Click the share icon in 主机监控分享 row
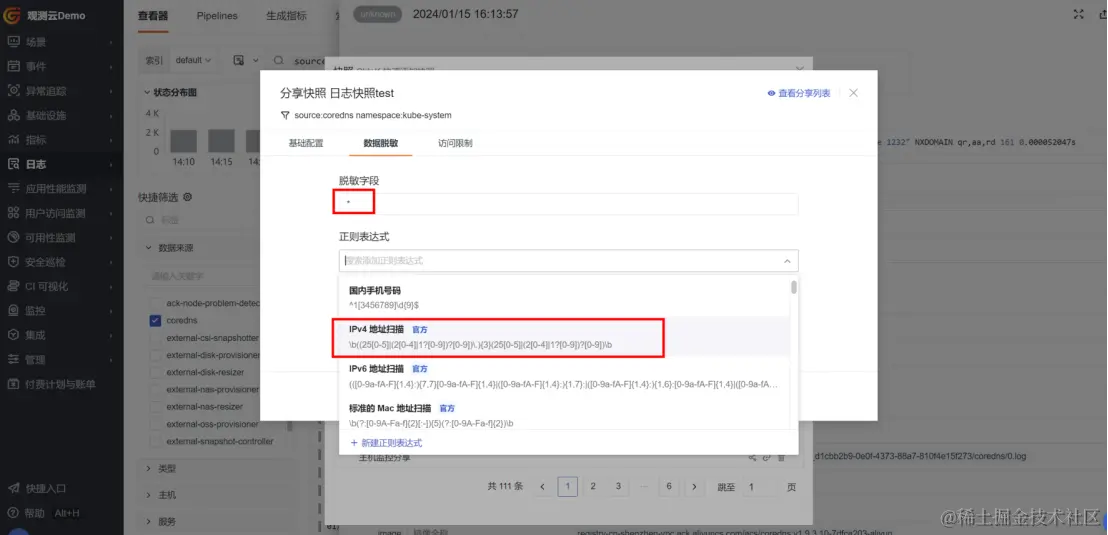This screenshot has height=535, width=1108. [753, 457]
